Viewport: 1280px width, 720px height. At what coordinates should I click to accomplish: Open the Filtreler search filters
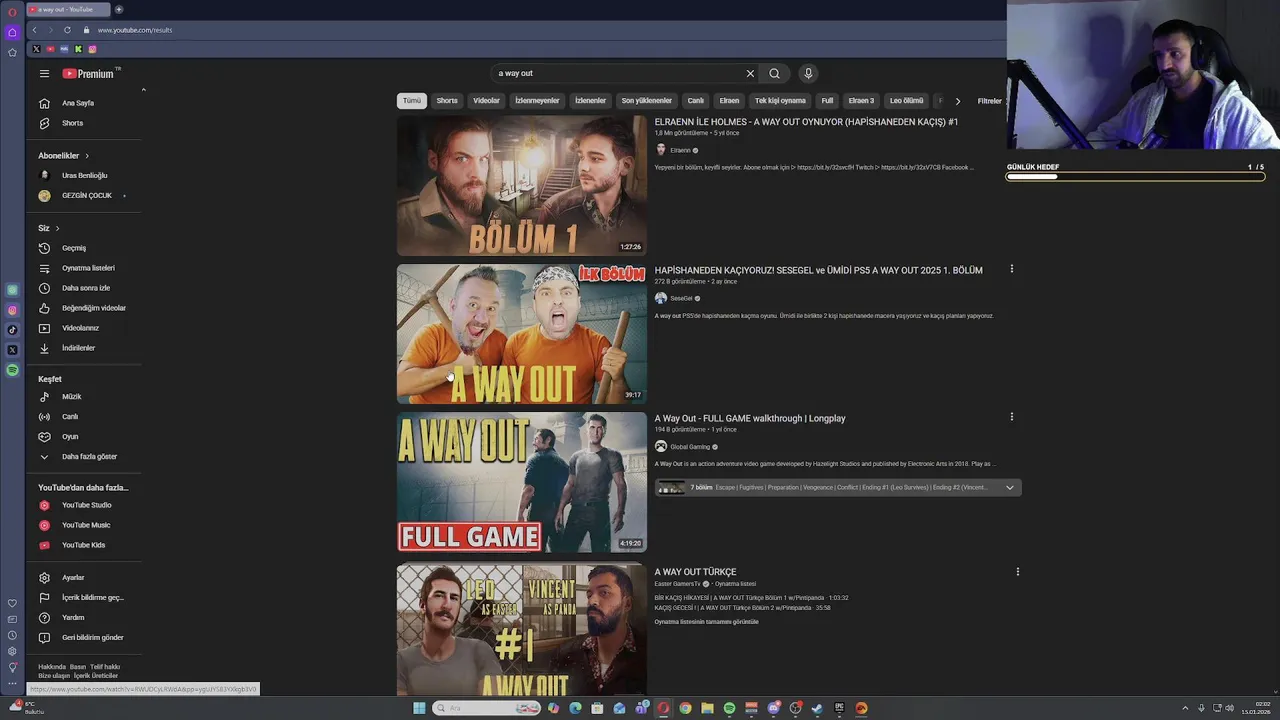pyautogui.click(x=989, y=101)
